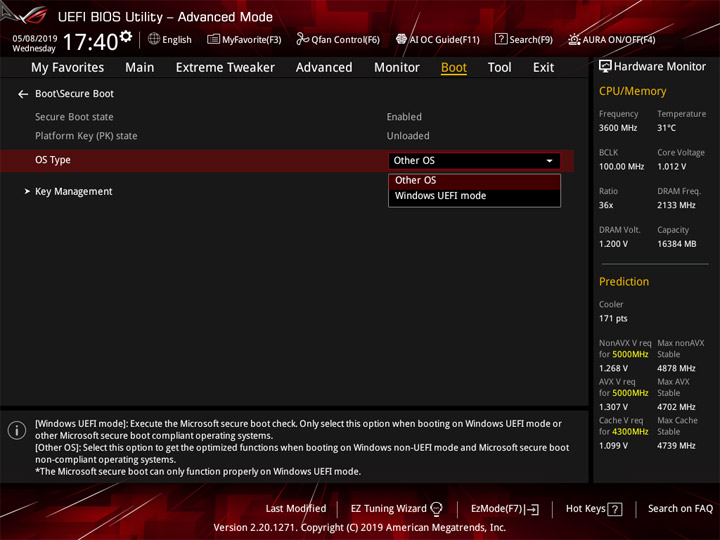Click the Enabled state value
The image size is (720, 540).
point(404,117)
